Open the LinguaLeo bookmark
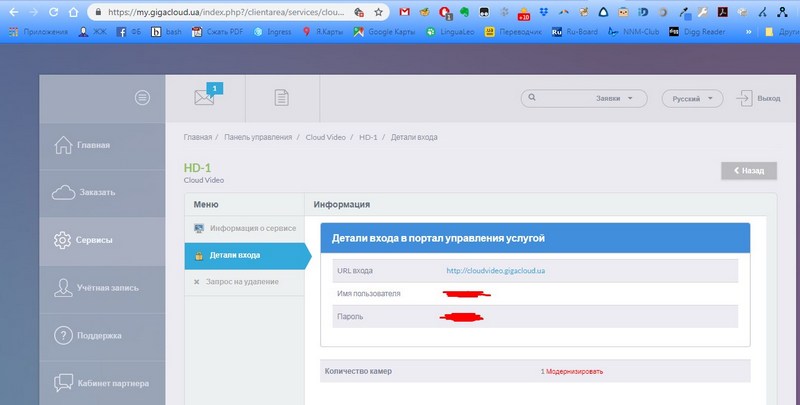The image size is (800, 405). click(x=450, y=32)
